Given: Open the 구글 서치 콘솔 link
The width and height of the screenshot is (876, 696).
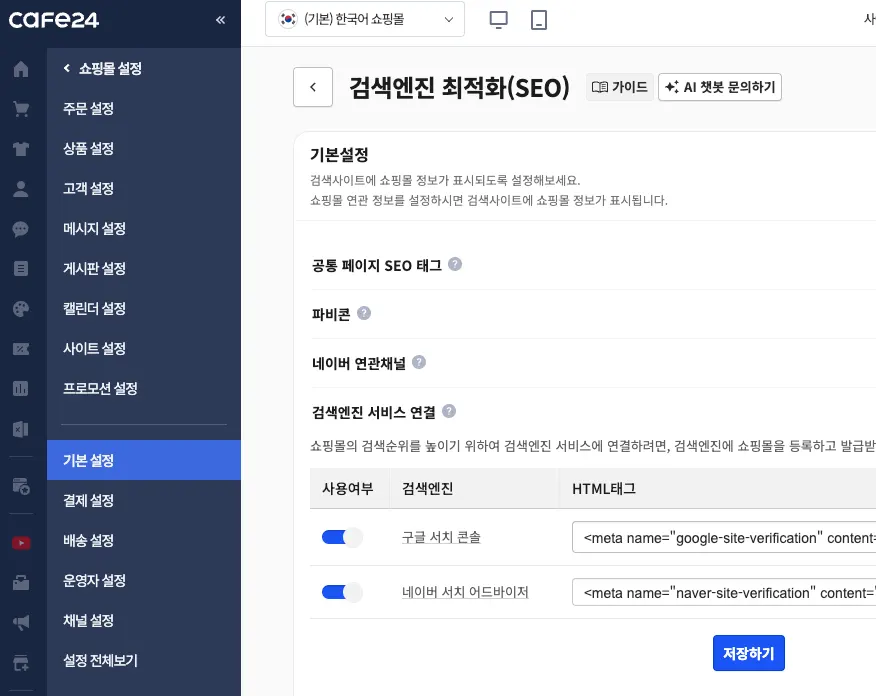Looking at the screenshot, I should tap(441, 537).
